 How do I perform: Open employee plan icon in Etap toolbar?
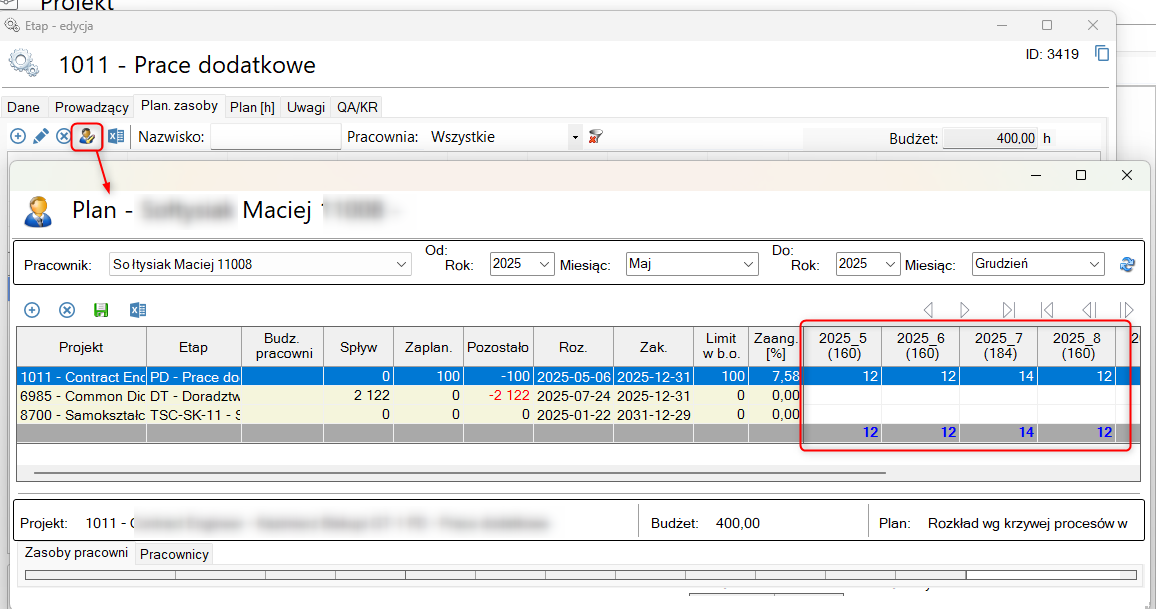tap(87, 136)
